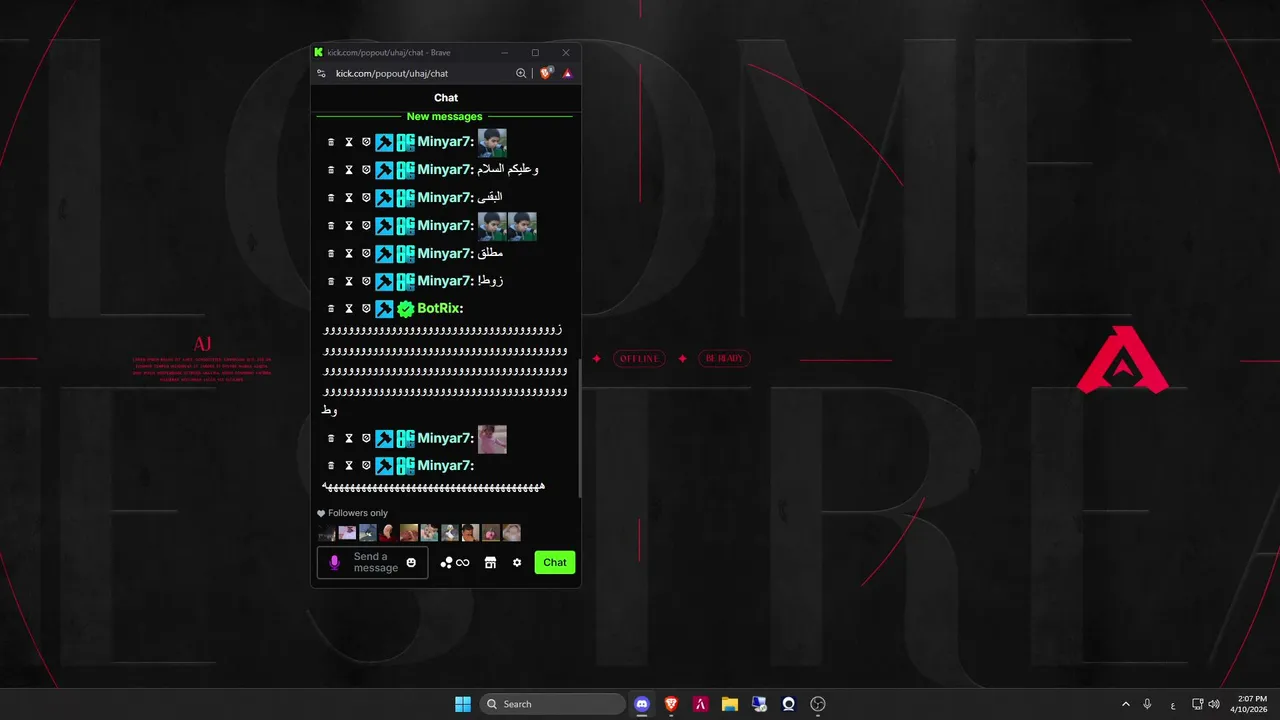Ban shield icon on the 'زوط!' row
This screenshot has width=1280, height=720.
tap(366, 281)
